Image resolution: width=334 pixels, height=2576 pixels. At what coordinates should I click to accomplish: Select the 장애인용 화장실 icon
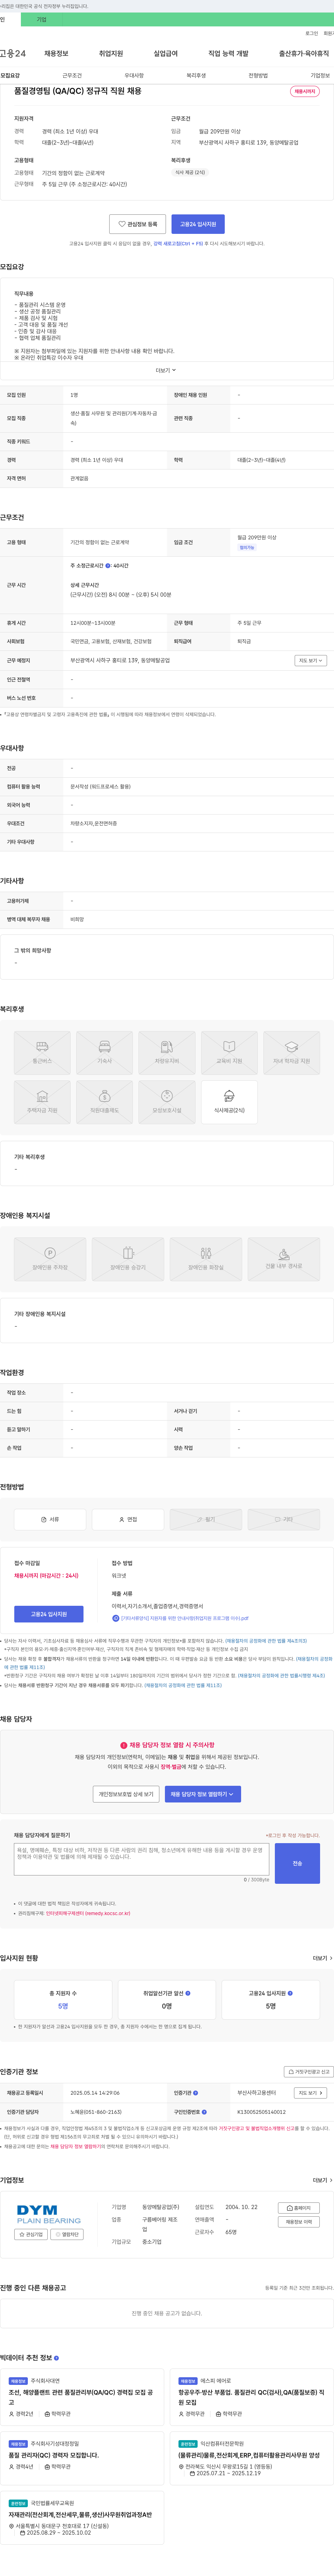[x=206, y=1259]
